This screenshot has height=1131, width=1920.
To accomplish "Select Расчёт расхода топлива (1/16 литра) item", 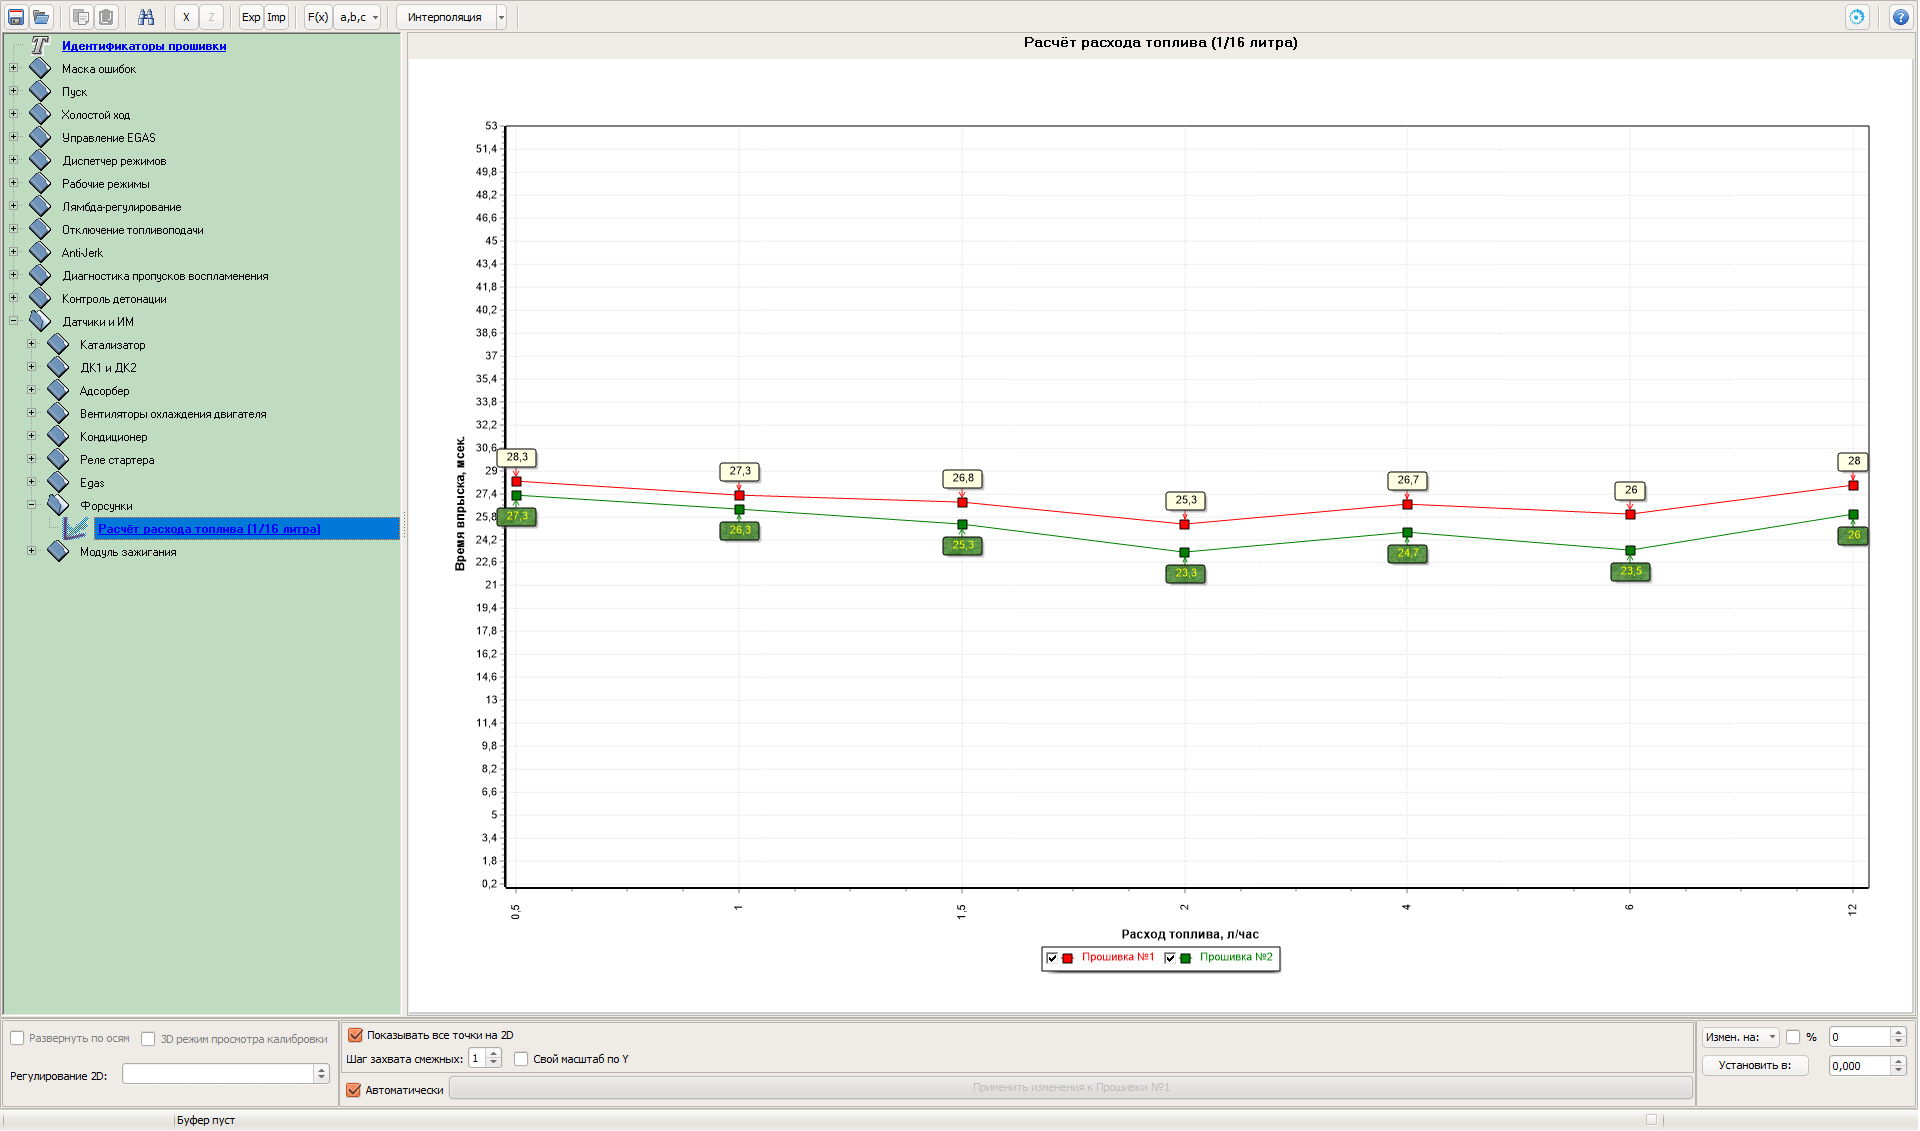I will (x=209, y=529).
